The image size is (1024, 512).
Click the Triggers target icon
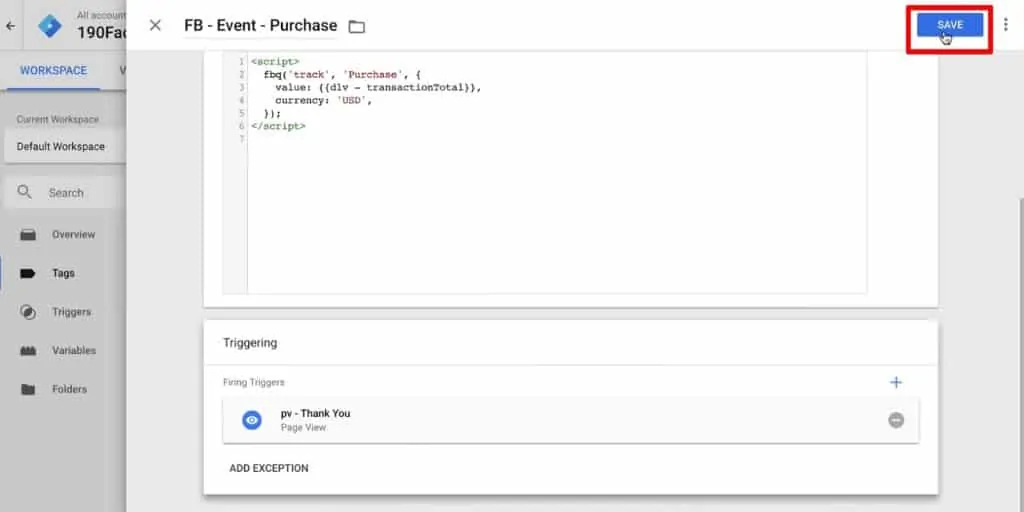click(x=28, y=312)
